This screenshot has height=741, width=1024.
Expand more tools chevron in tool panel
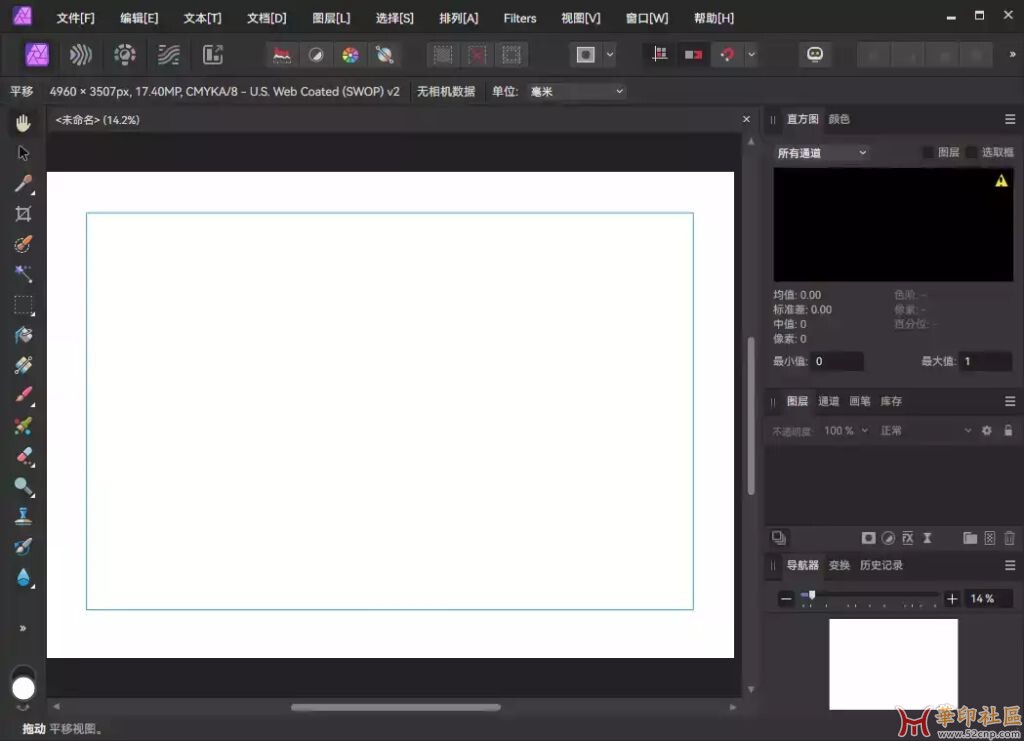click(x=23, y=628)
